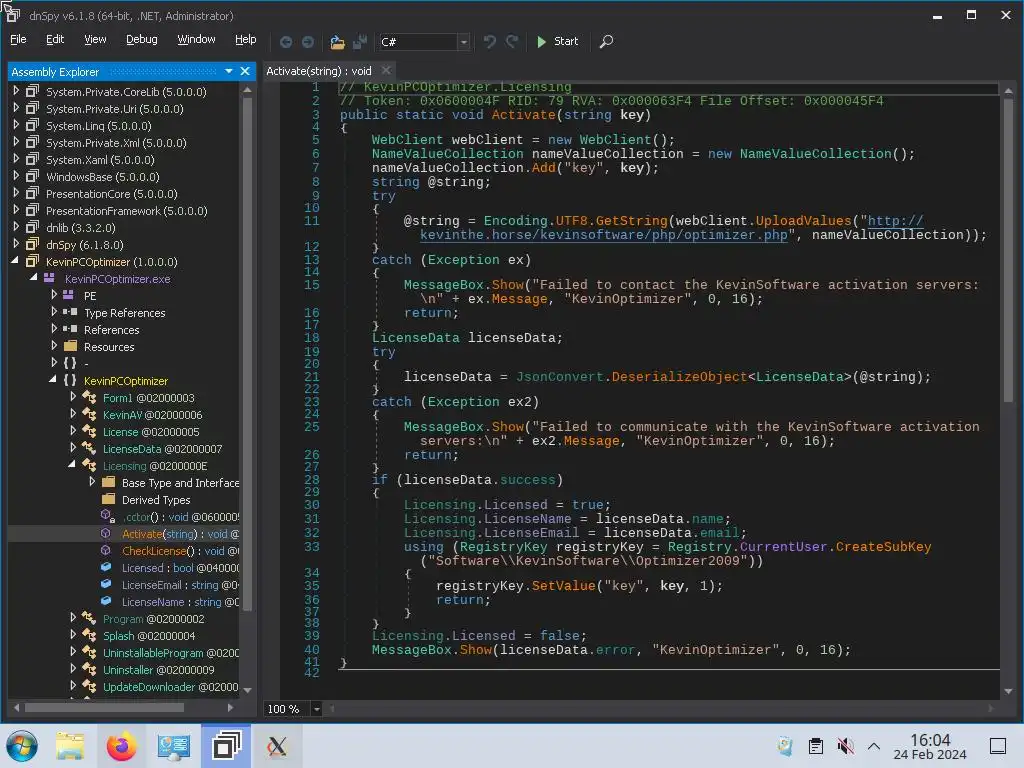Screen dimensions: 1024x768
Task: Click the UploadValues method reference
Action: [803, 221]
